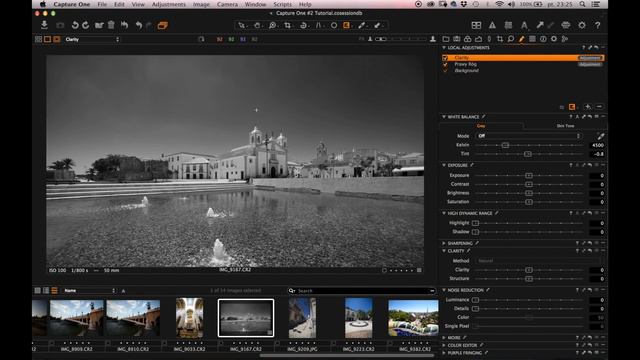640x360 pixels.
Task: Pick white balance with the eyedropper icon
Action: [600, 136]
